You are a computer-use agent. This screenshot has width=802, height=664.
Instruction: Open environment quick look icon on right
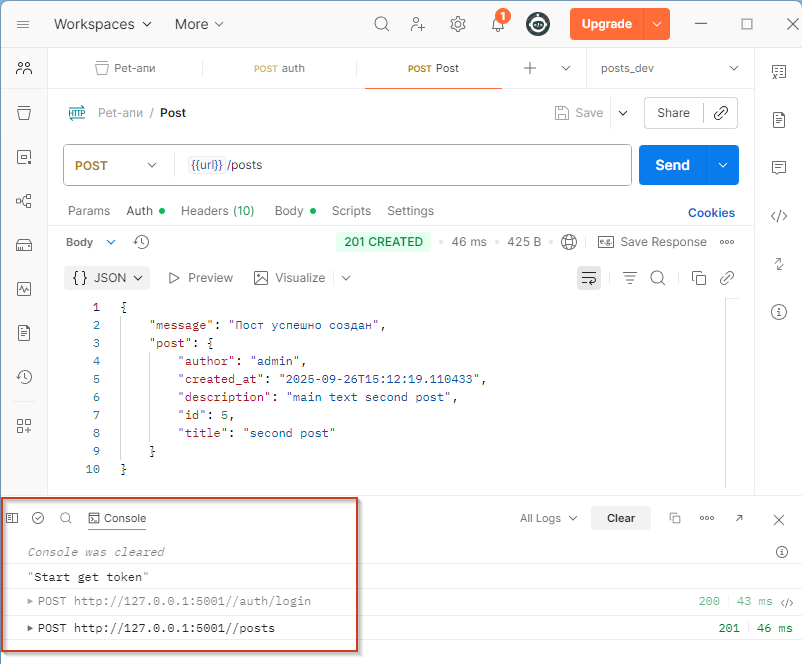coord(779,72)
